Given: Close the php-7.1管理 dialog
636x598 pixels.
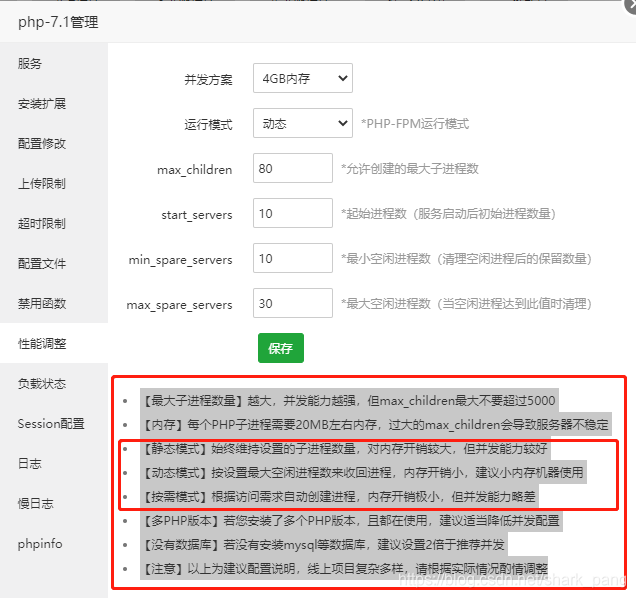Looking at the screenshot, I should [x=631, y=5].
